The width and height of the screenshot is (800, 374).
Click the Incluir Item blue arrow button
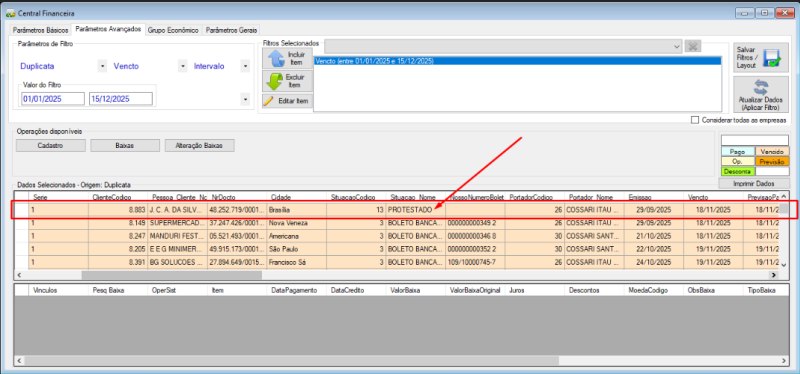pos(287,59)
